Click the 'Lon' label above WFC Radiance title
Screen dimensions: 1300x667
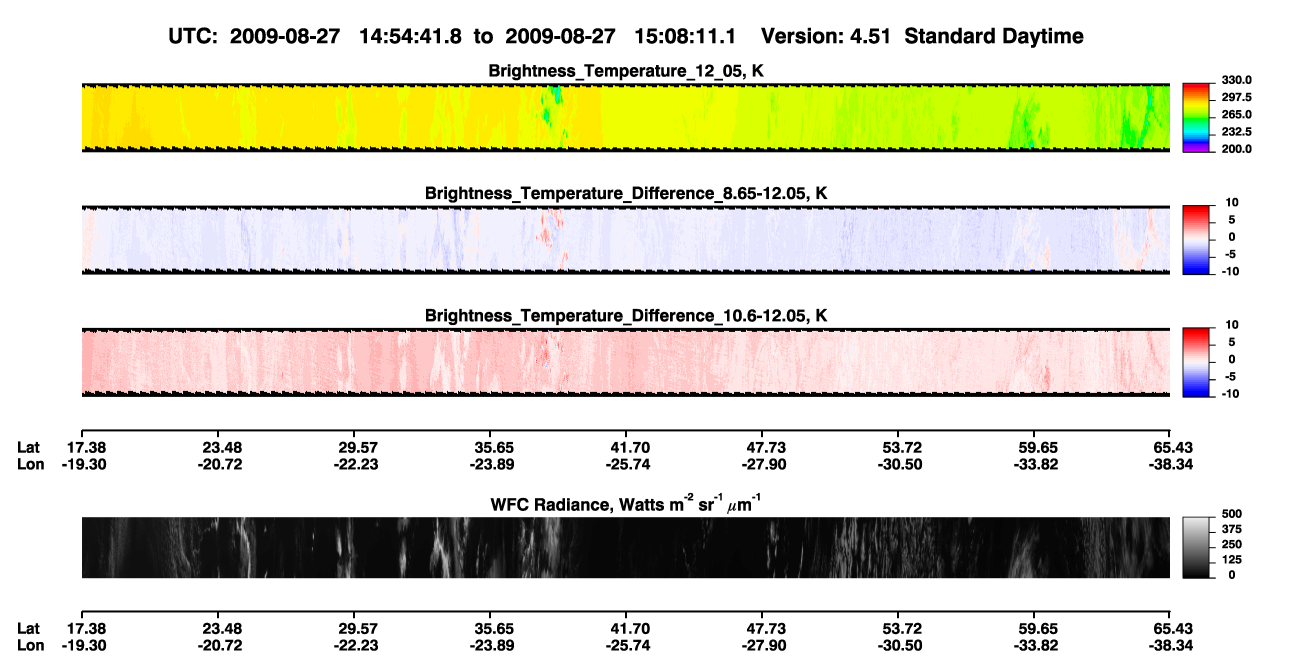point(30,464)
